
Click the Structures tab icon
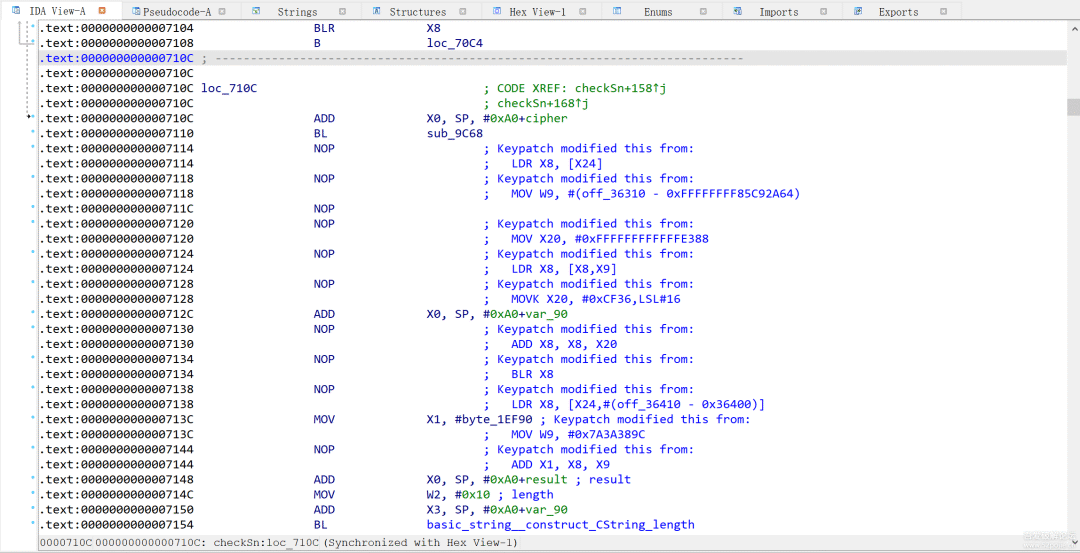(x=376, y=11)
